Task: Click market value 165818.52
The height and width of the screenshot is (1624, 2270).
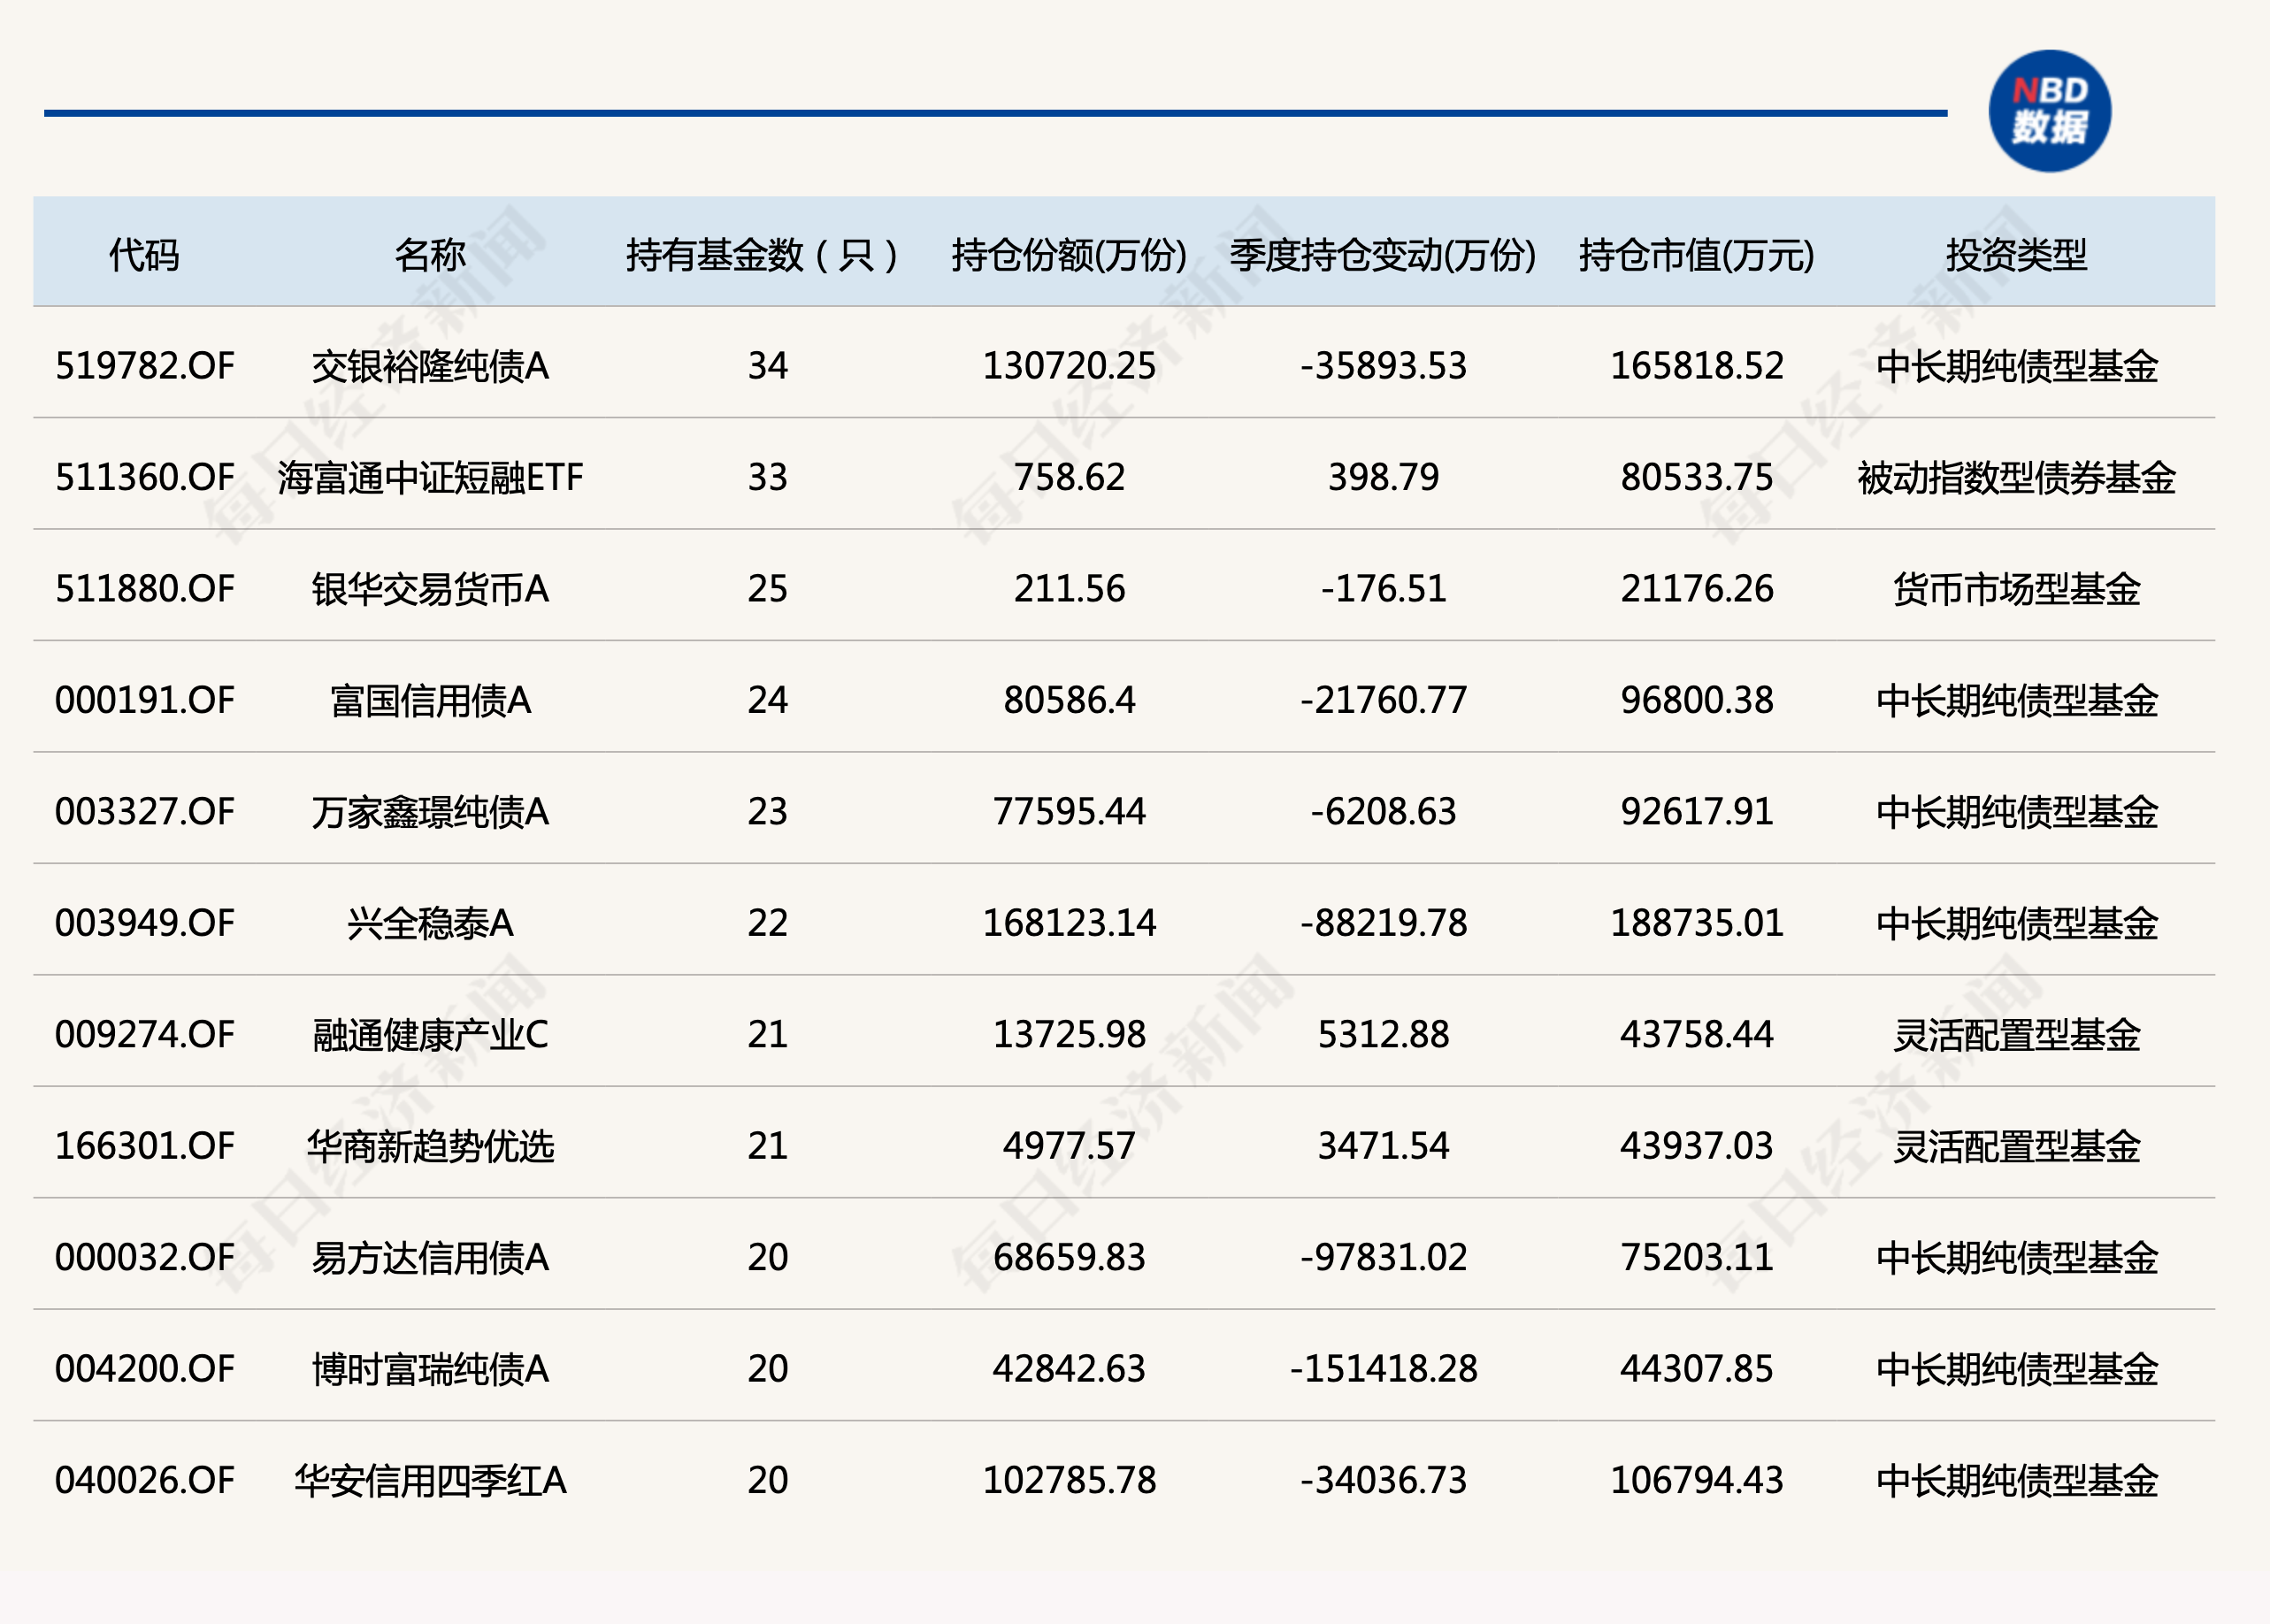Action: click(1696, 366)
